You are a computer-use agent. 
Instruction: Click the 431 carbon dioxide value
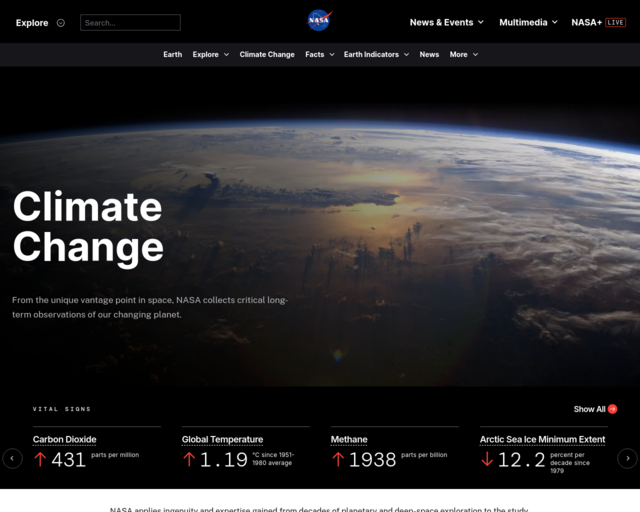click(x=69, y=460)
